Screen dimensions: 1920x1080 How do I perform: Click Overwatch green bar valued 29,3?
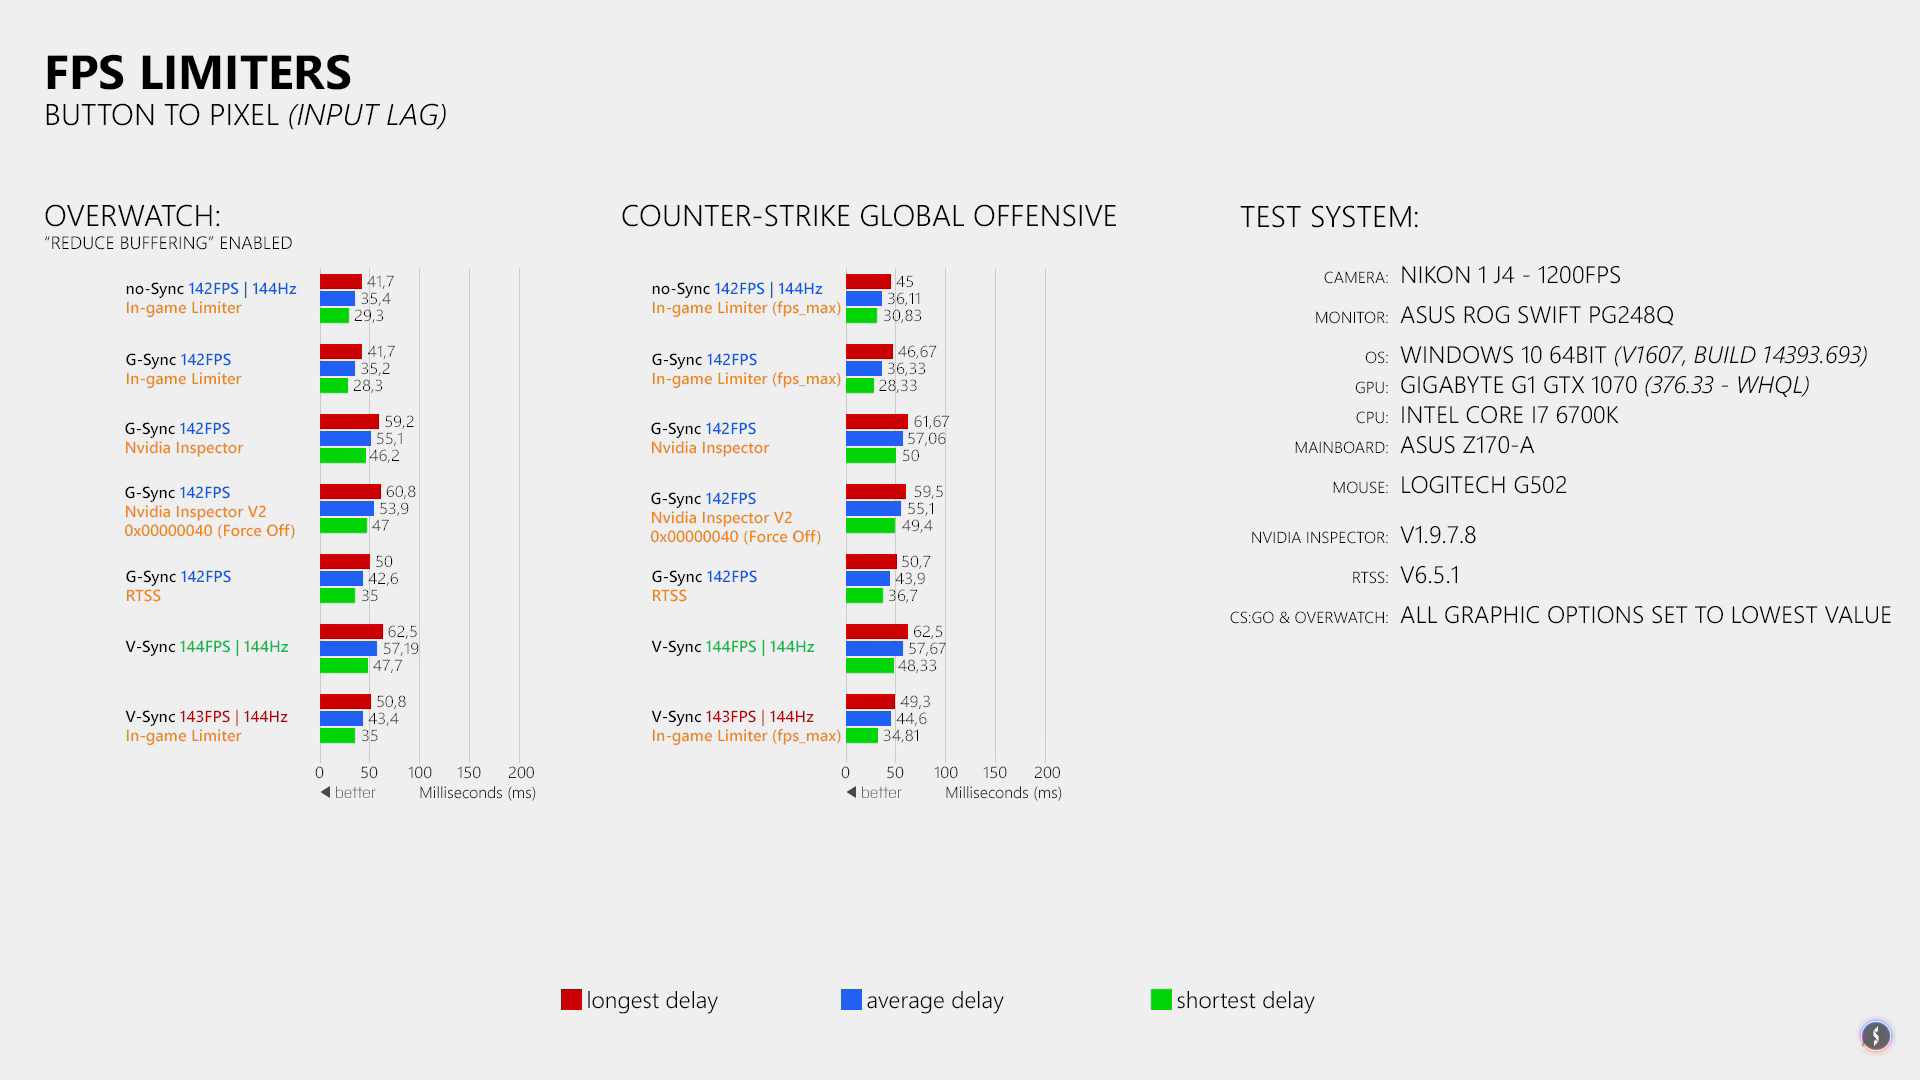tap(334, 316)
